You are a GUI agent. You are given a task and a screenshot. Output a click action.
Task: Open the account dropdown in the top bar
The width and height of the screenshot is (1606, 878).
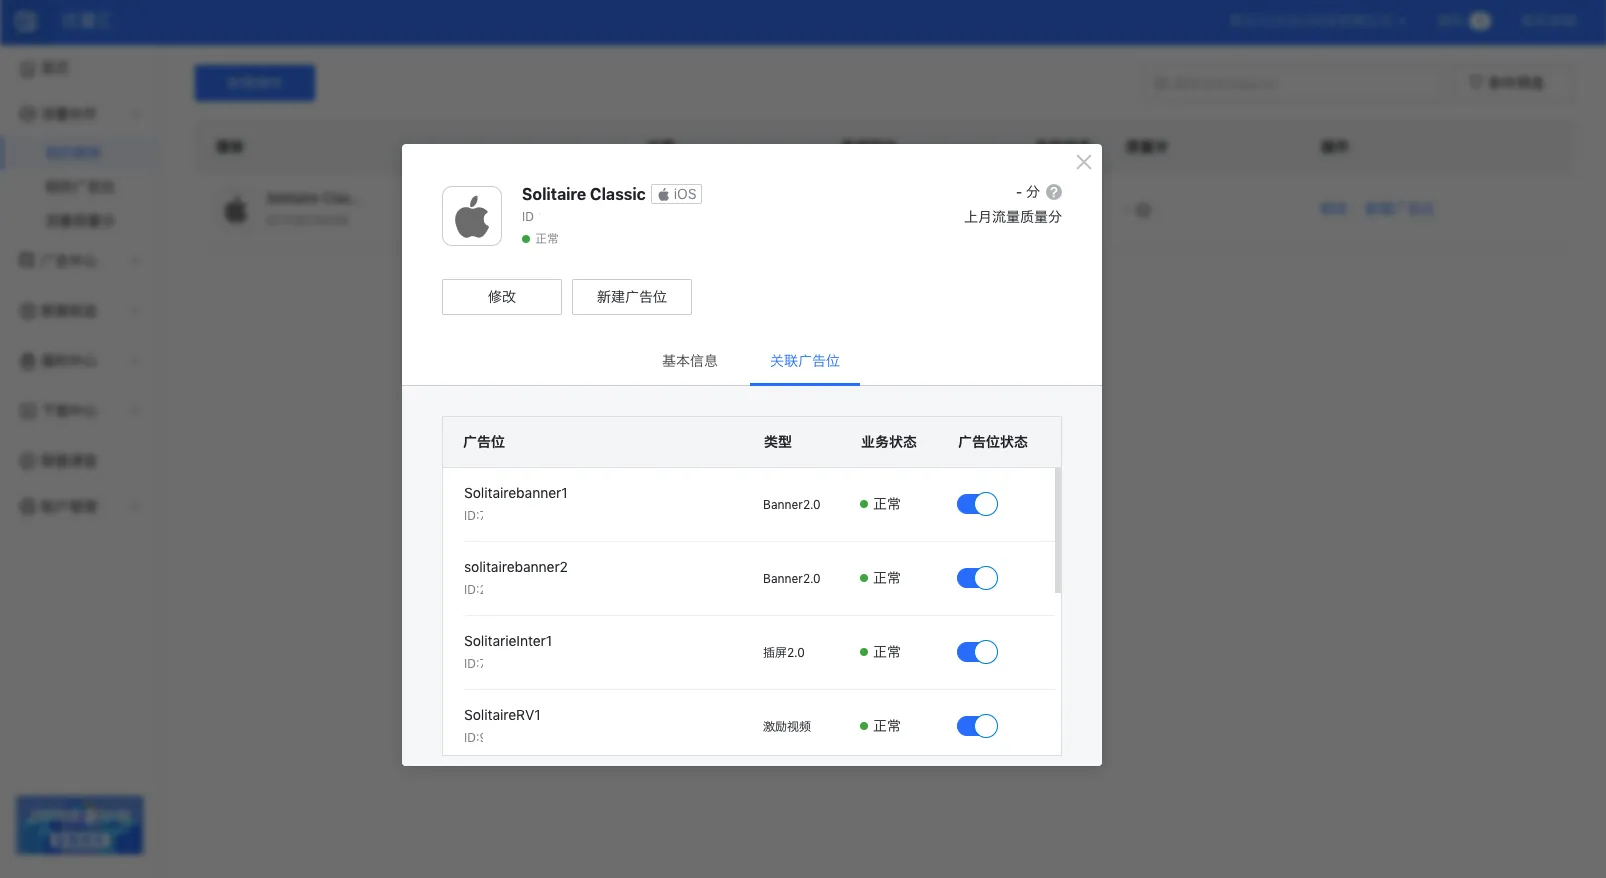[x=1316, y=21]
